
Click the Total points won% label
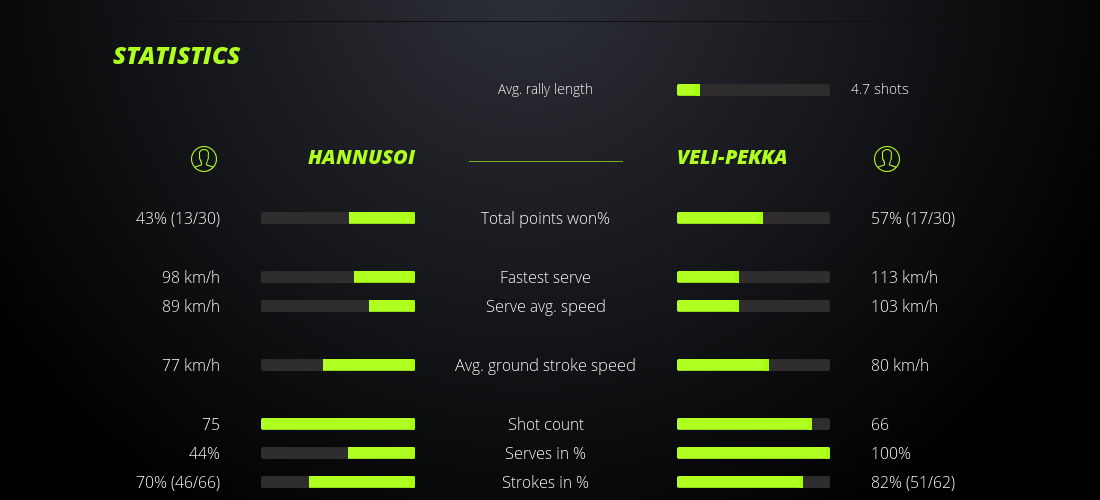pyautogui.click(x=545, y=218)
